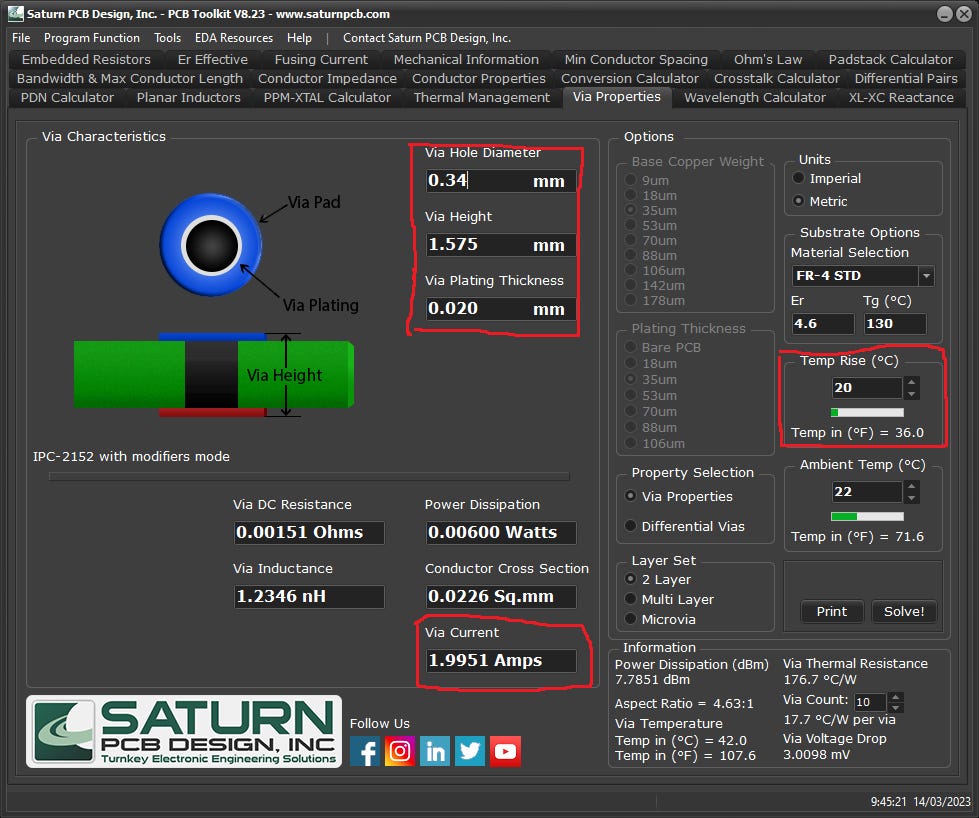Close the PCB Toolkit window

click(x=964, y=14)
